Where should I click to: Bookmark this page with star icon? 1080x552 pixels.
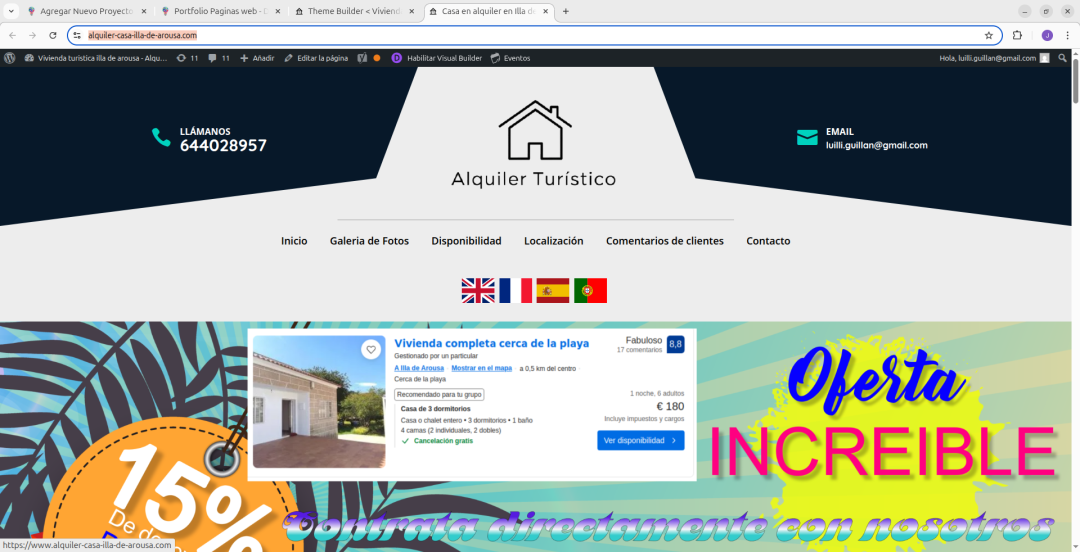tap(988, 35)
